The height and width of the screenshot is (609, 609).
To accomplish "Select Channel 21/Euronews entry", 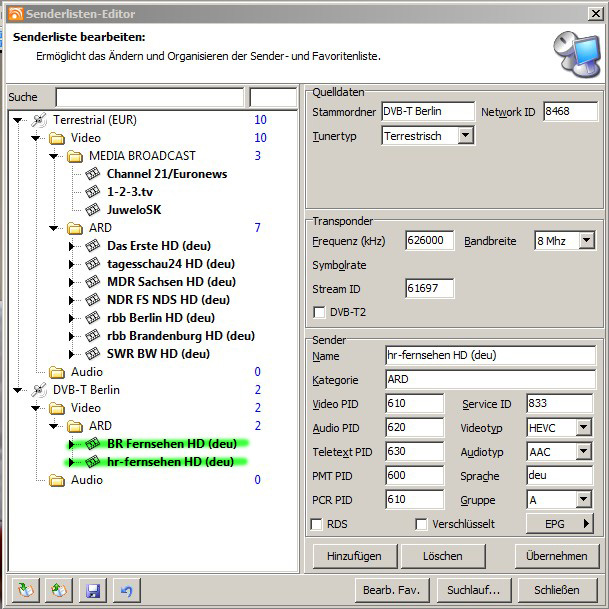I will 167,174.
